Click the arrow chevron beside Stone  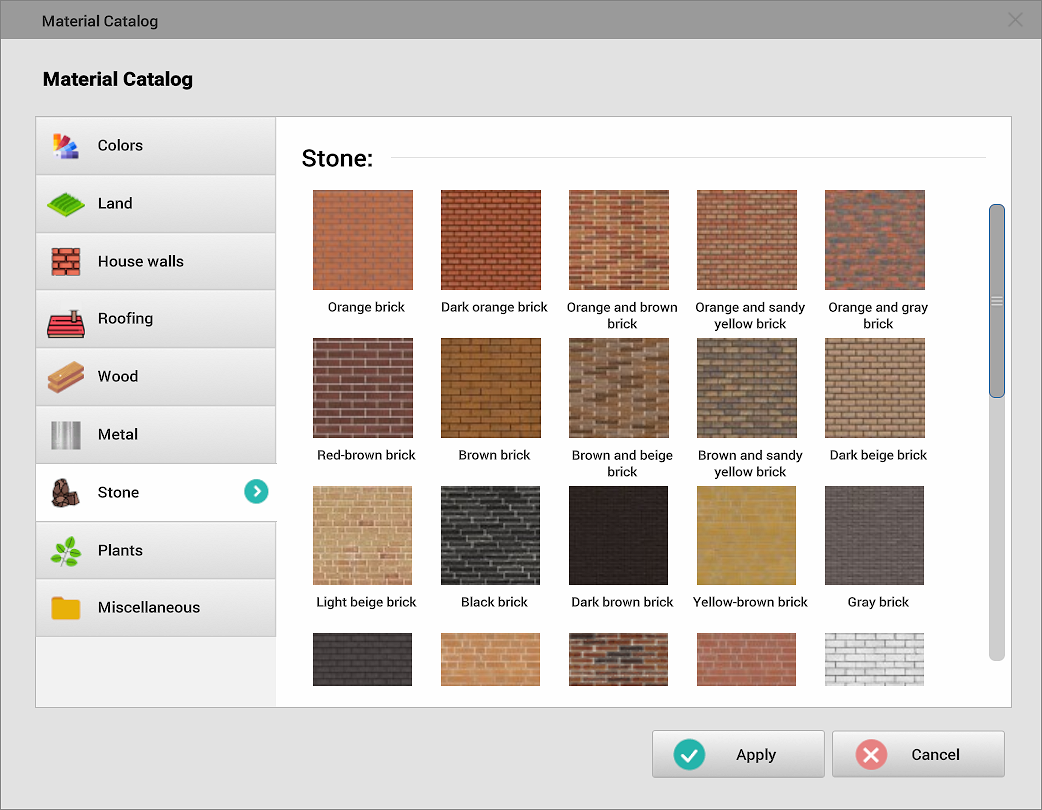256,491
